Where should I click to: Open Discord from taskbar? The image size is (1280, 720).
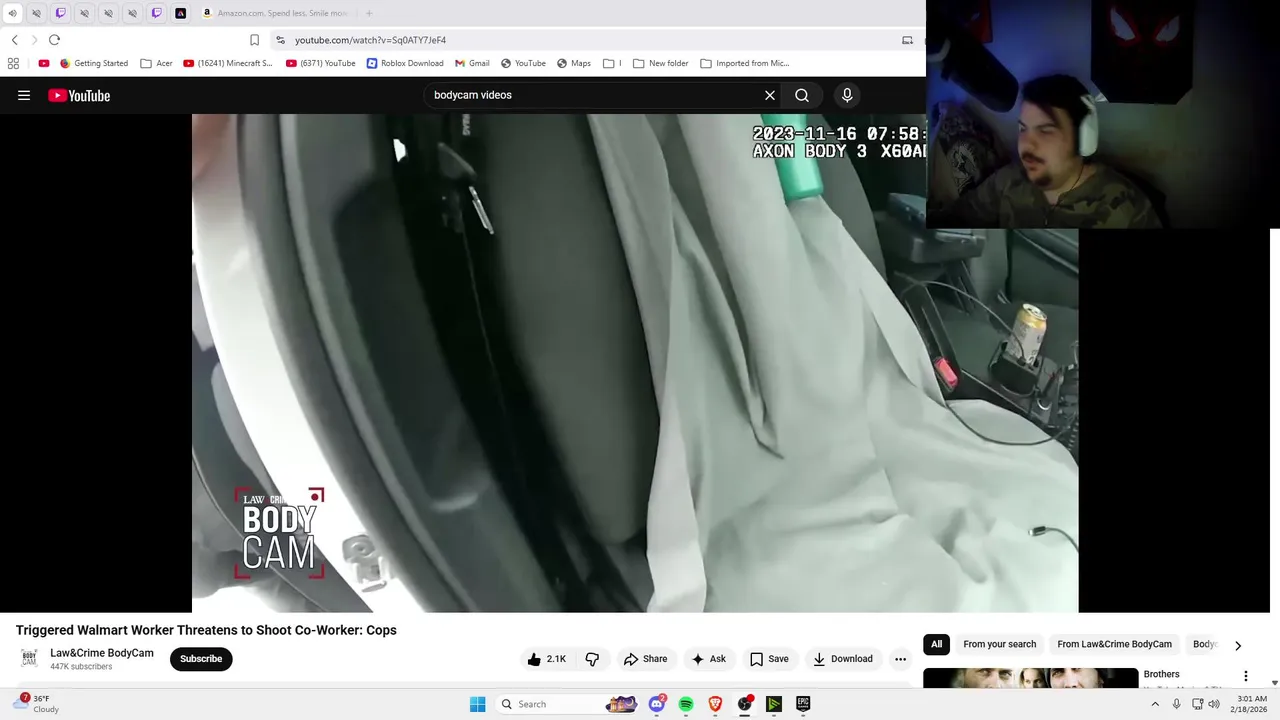[x=657, y=704]
